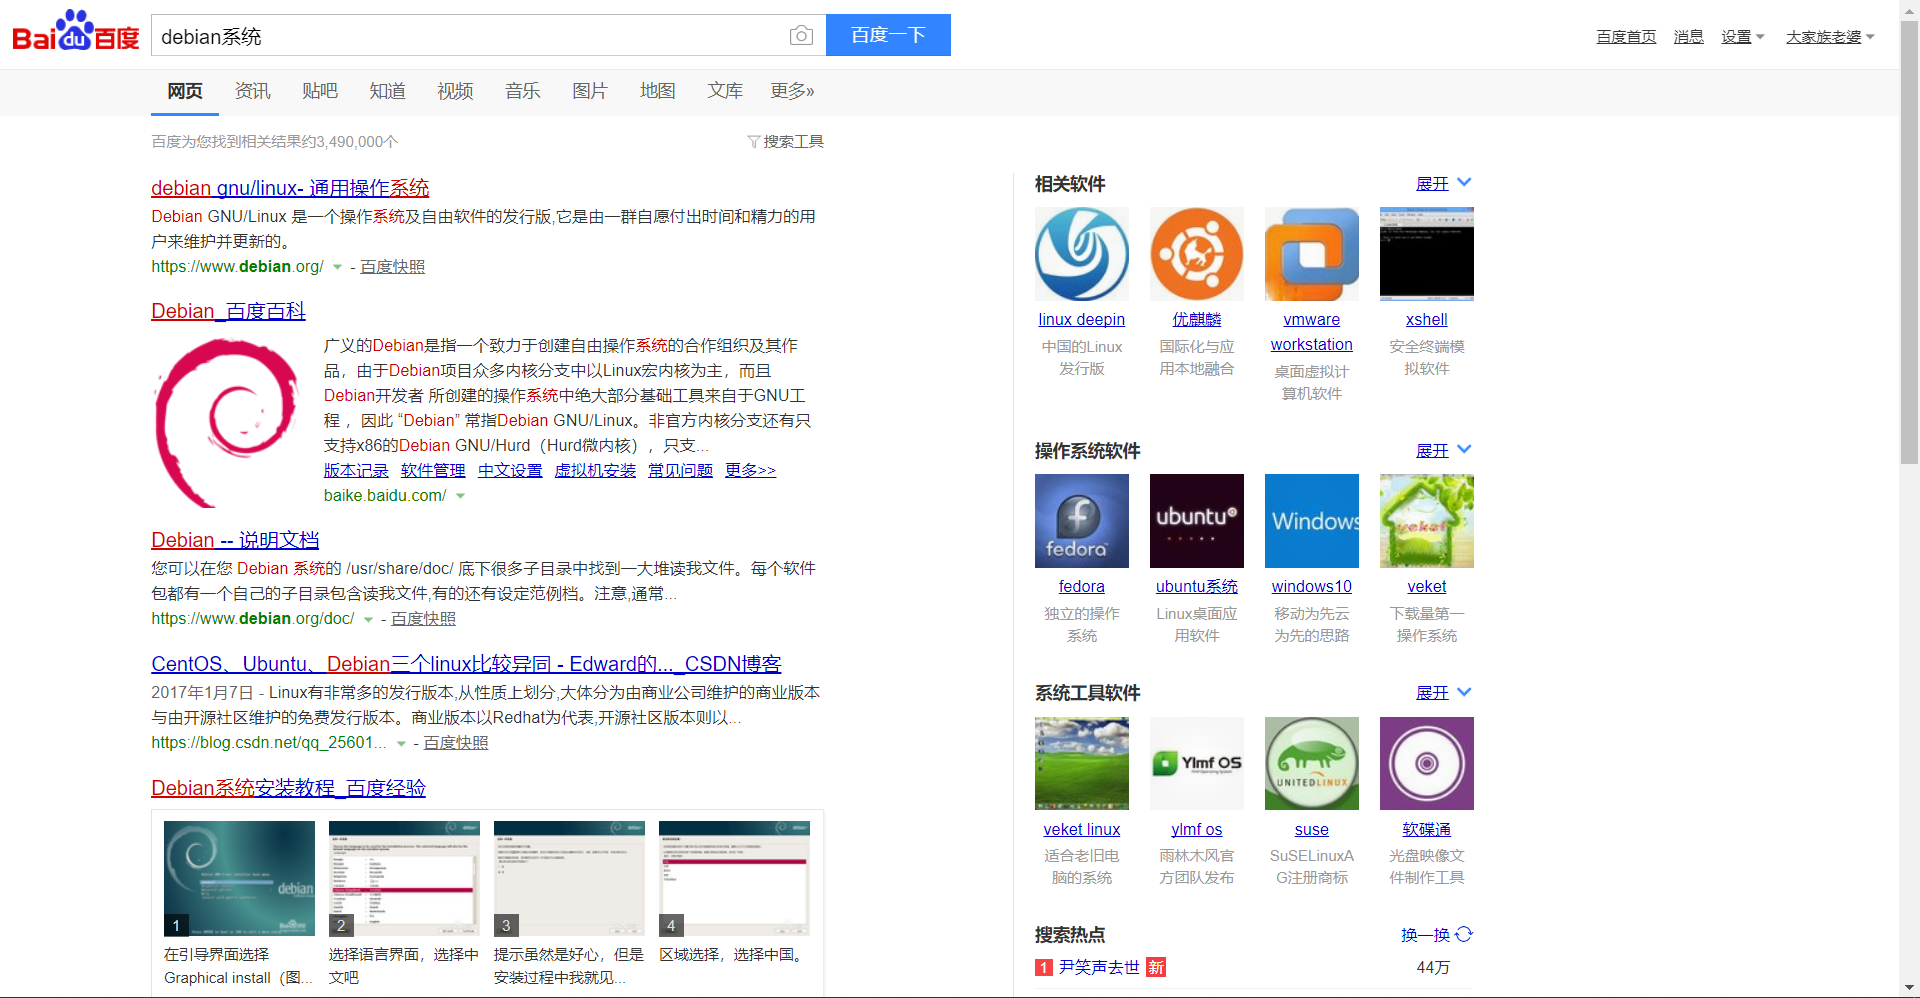Click 更多>> under Debian encyclopedia entry

point(750,471)
